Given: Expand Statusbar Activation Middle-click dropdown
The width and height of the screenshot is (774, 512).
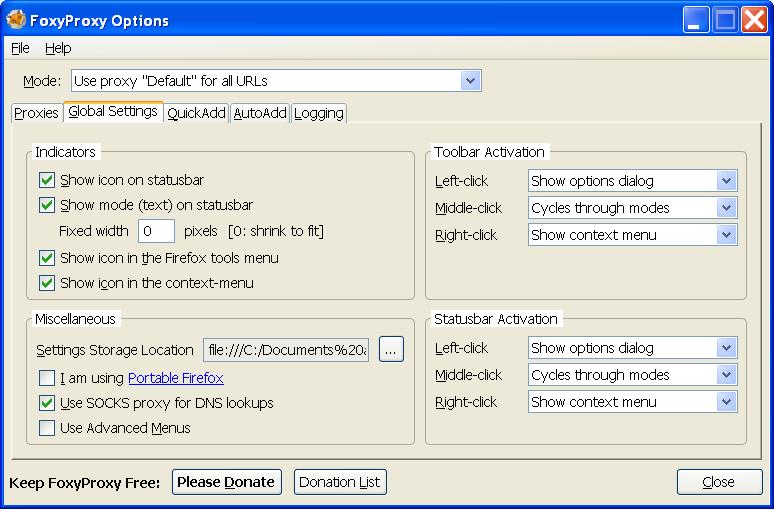Looking at the screenshot, I should pyautogui.click(x=633, y=375).
